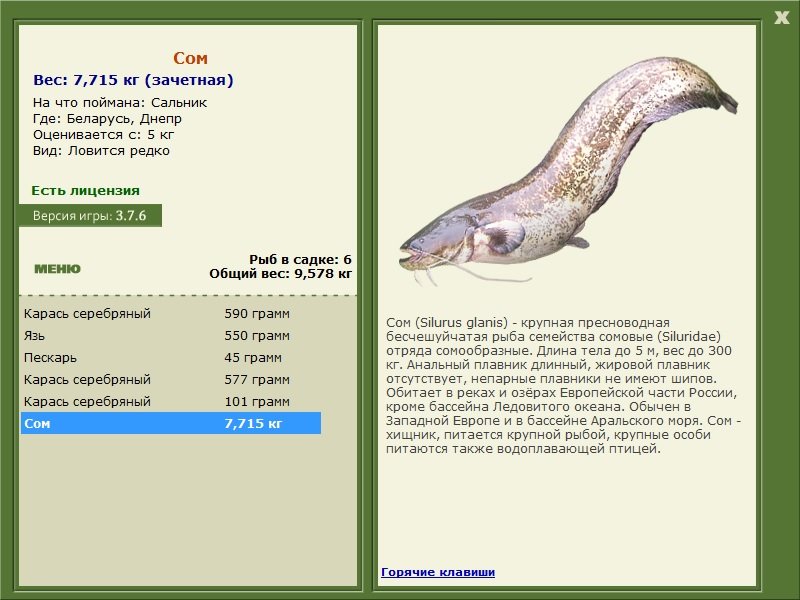Click the Общий вес: 9,578 кг total

click(x=280, y=274)
